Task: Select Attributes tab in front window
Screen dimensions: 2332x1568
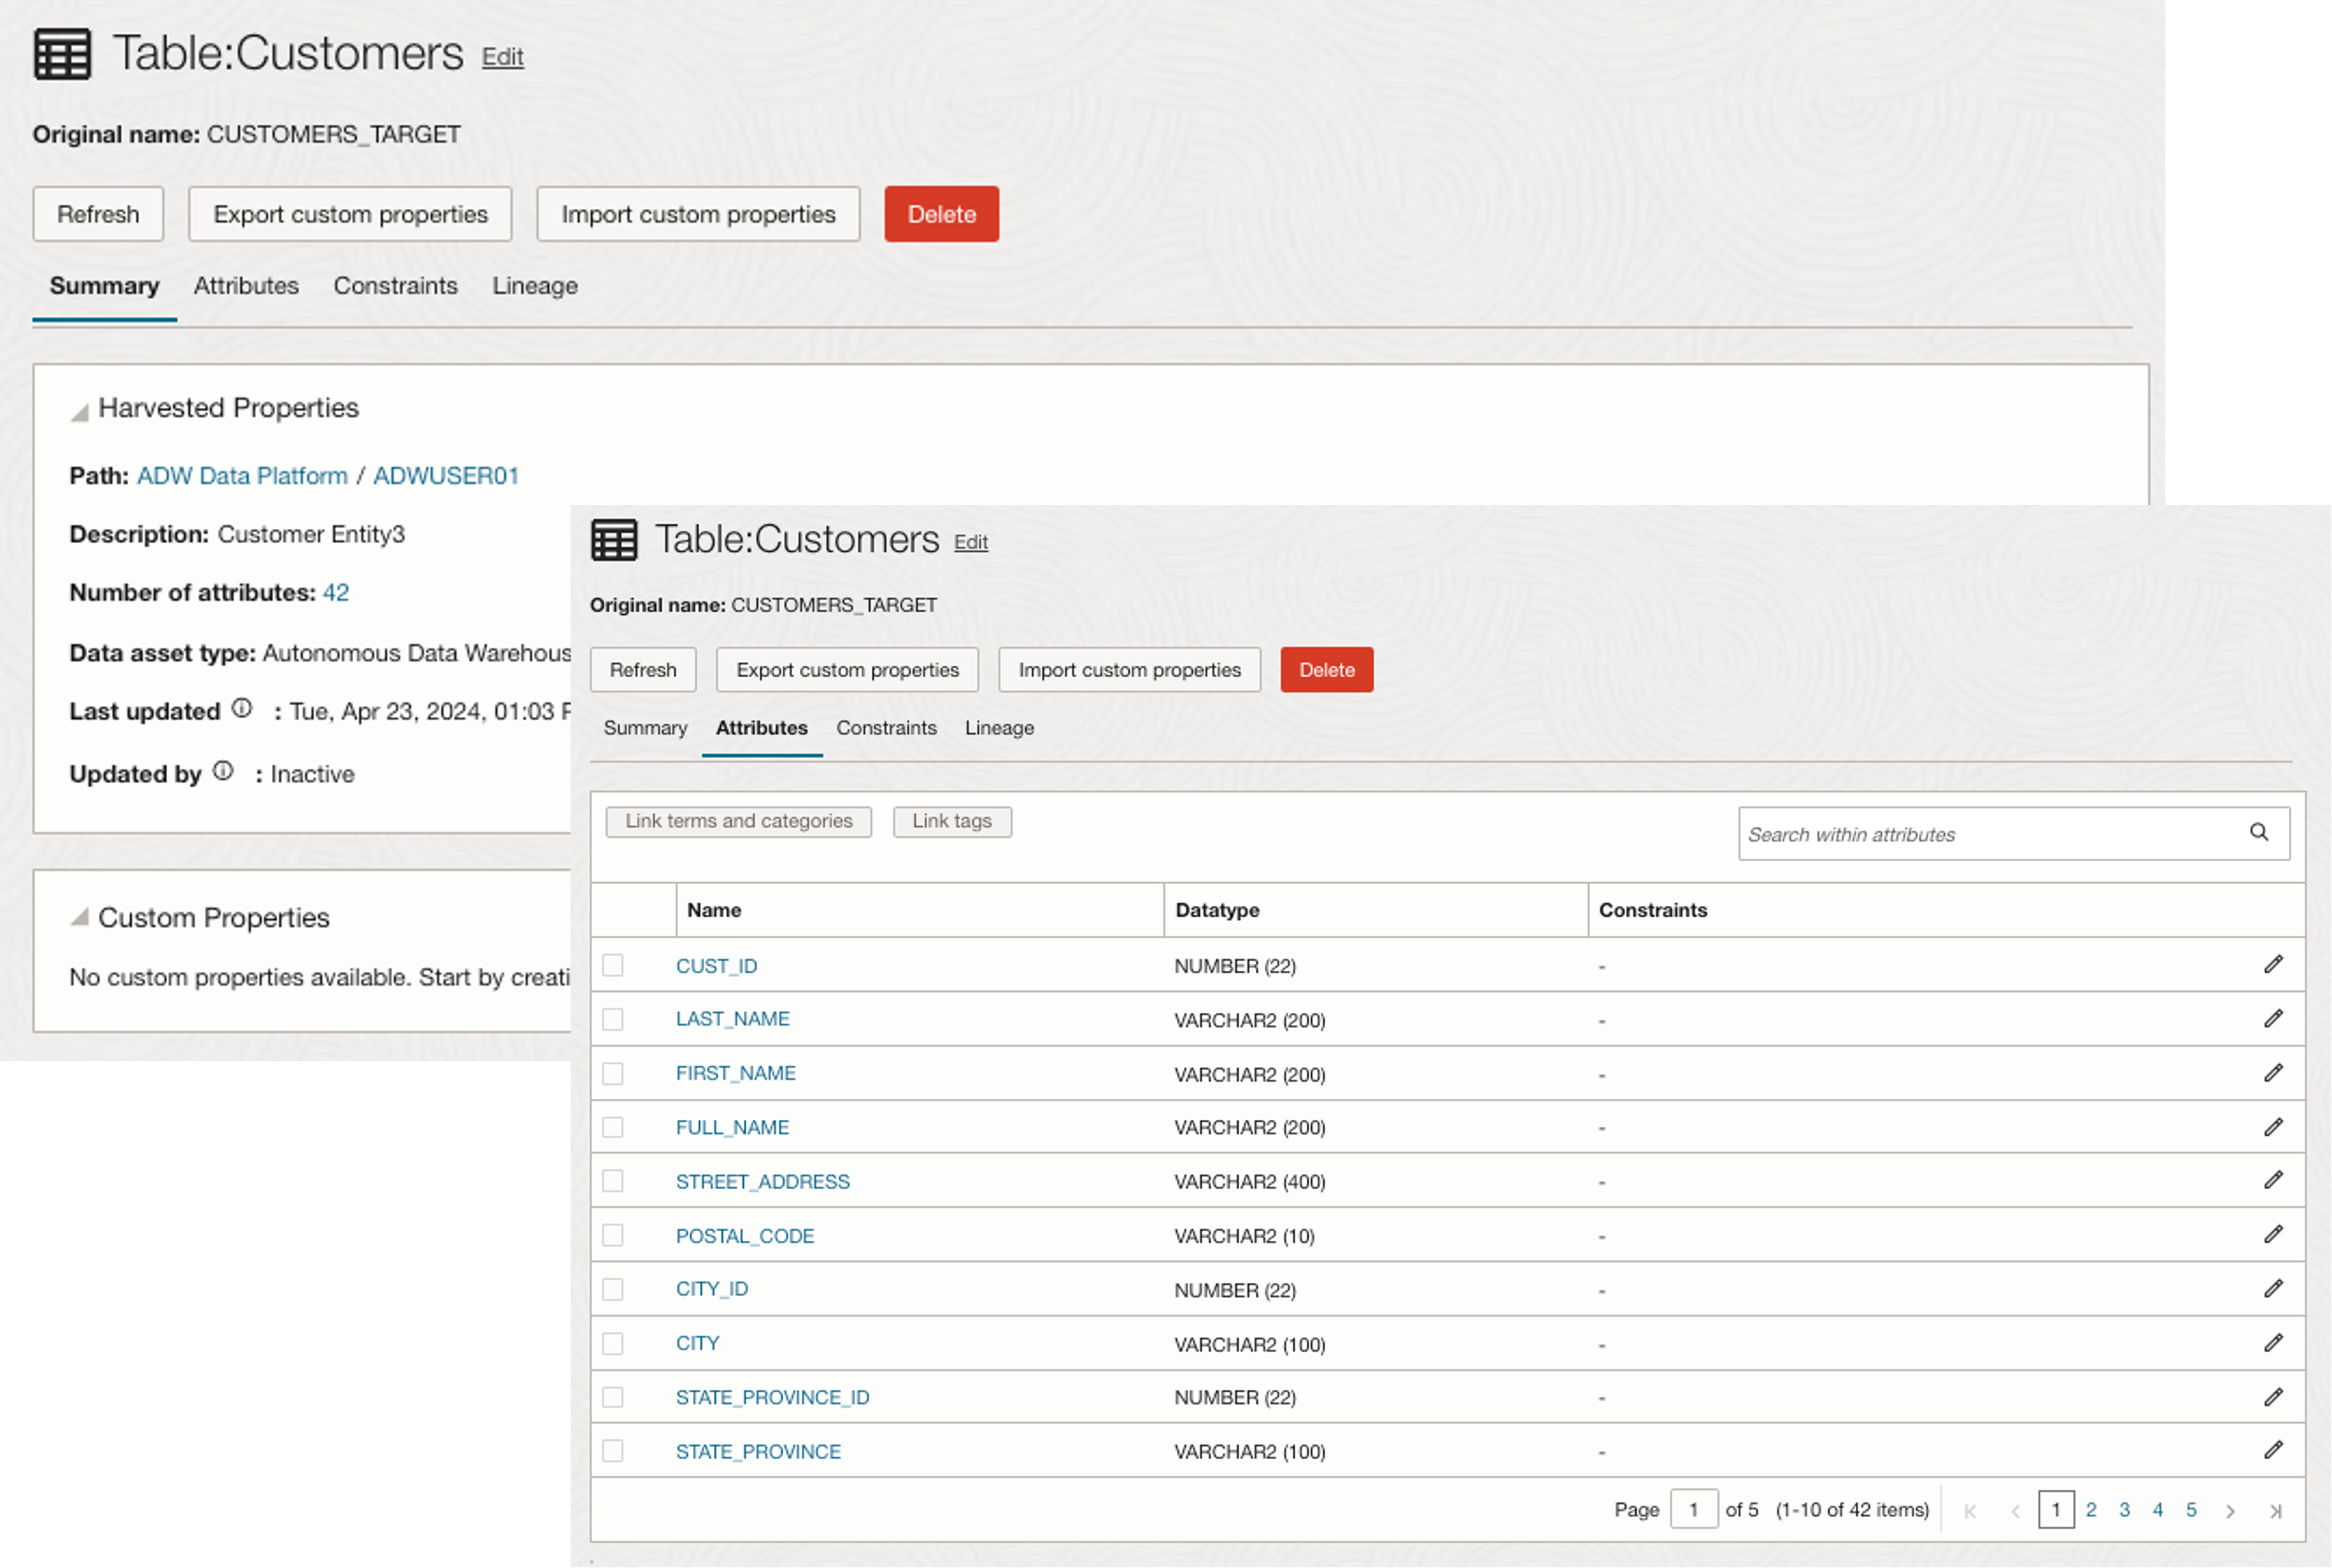Action: tap(761, 728)
